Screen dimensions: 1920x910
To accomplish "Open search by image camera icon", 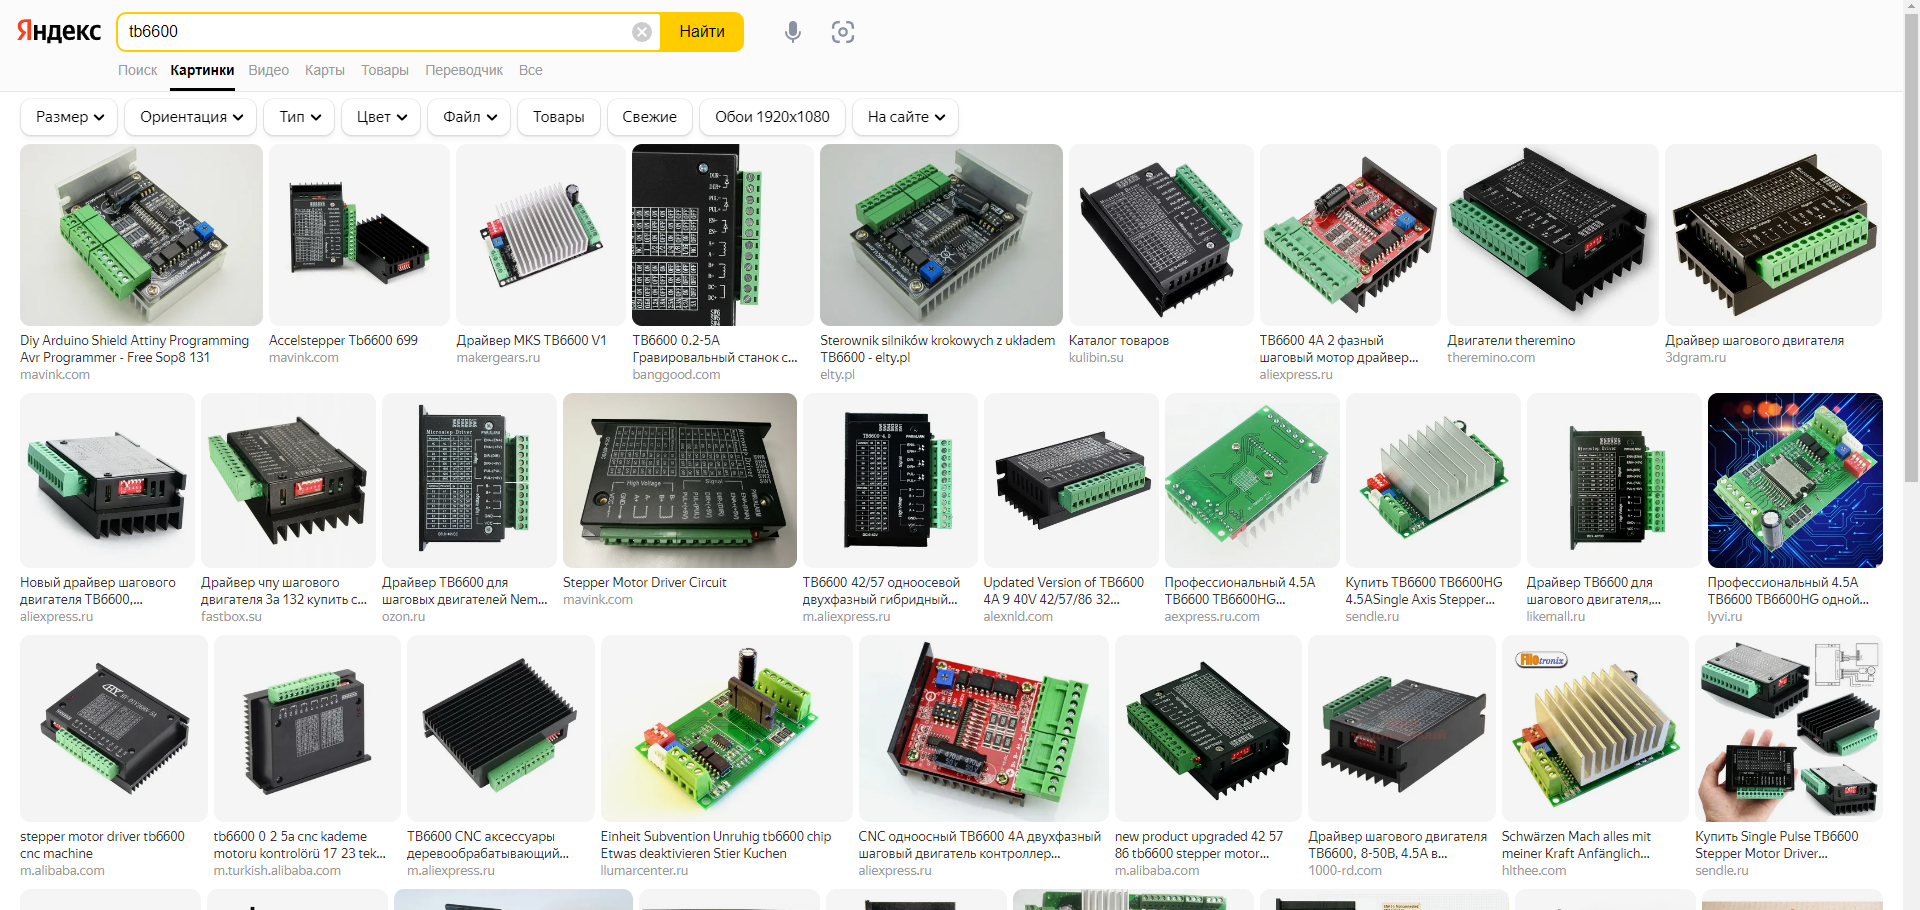I will click(843, 32).
